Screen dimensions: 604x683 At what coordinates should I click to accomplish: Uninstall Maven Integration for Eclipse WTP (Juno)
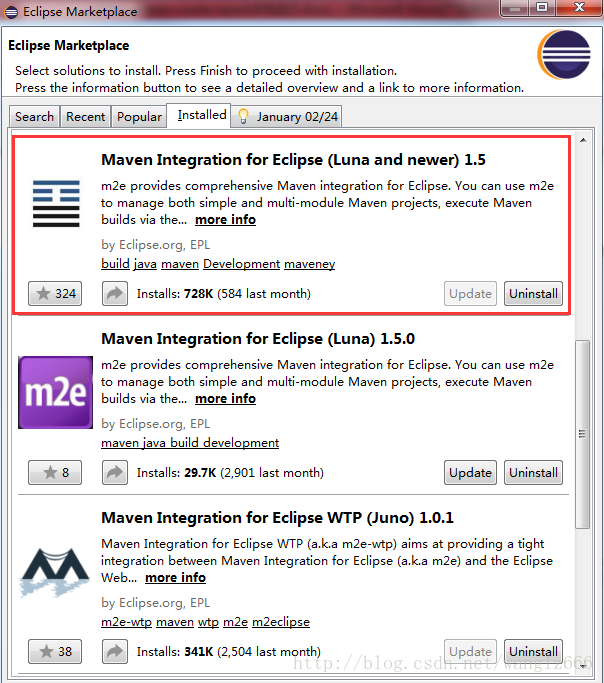coord(533,652)
